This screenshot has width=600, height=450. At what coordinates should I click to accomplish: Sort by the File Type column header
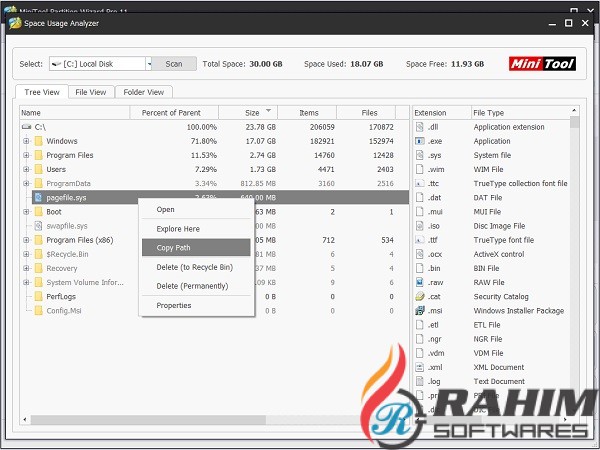520,113
